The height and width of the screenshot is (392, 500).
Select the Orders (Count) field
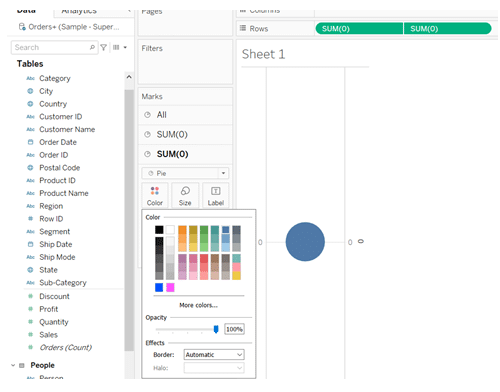[x=65, y=347]
